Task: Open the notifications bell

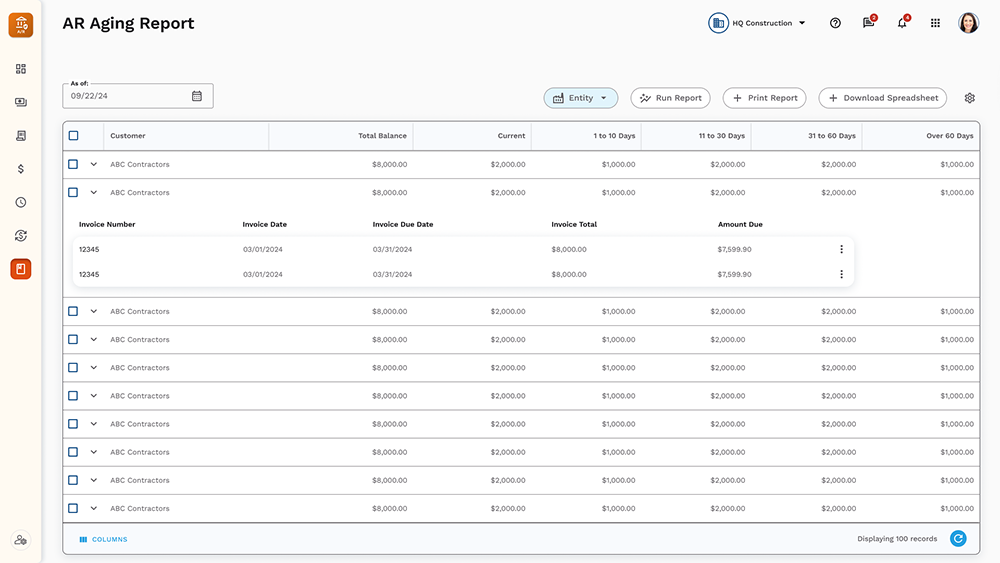Action: pos(901,23)
